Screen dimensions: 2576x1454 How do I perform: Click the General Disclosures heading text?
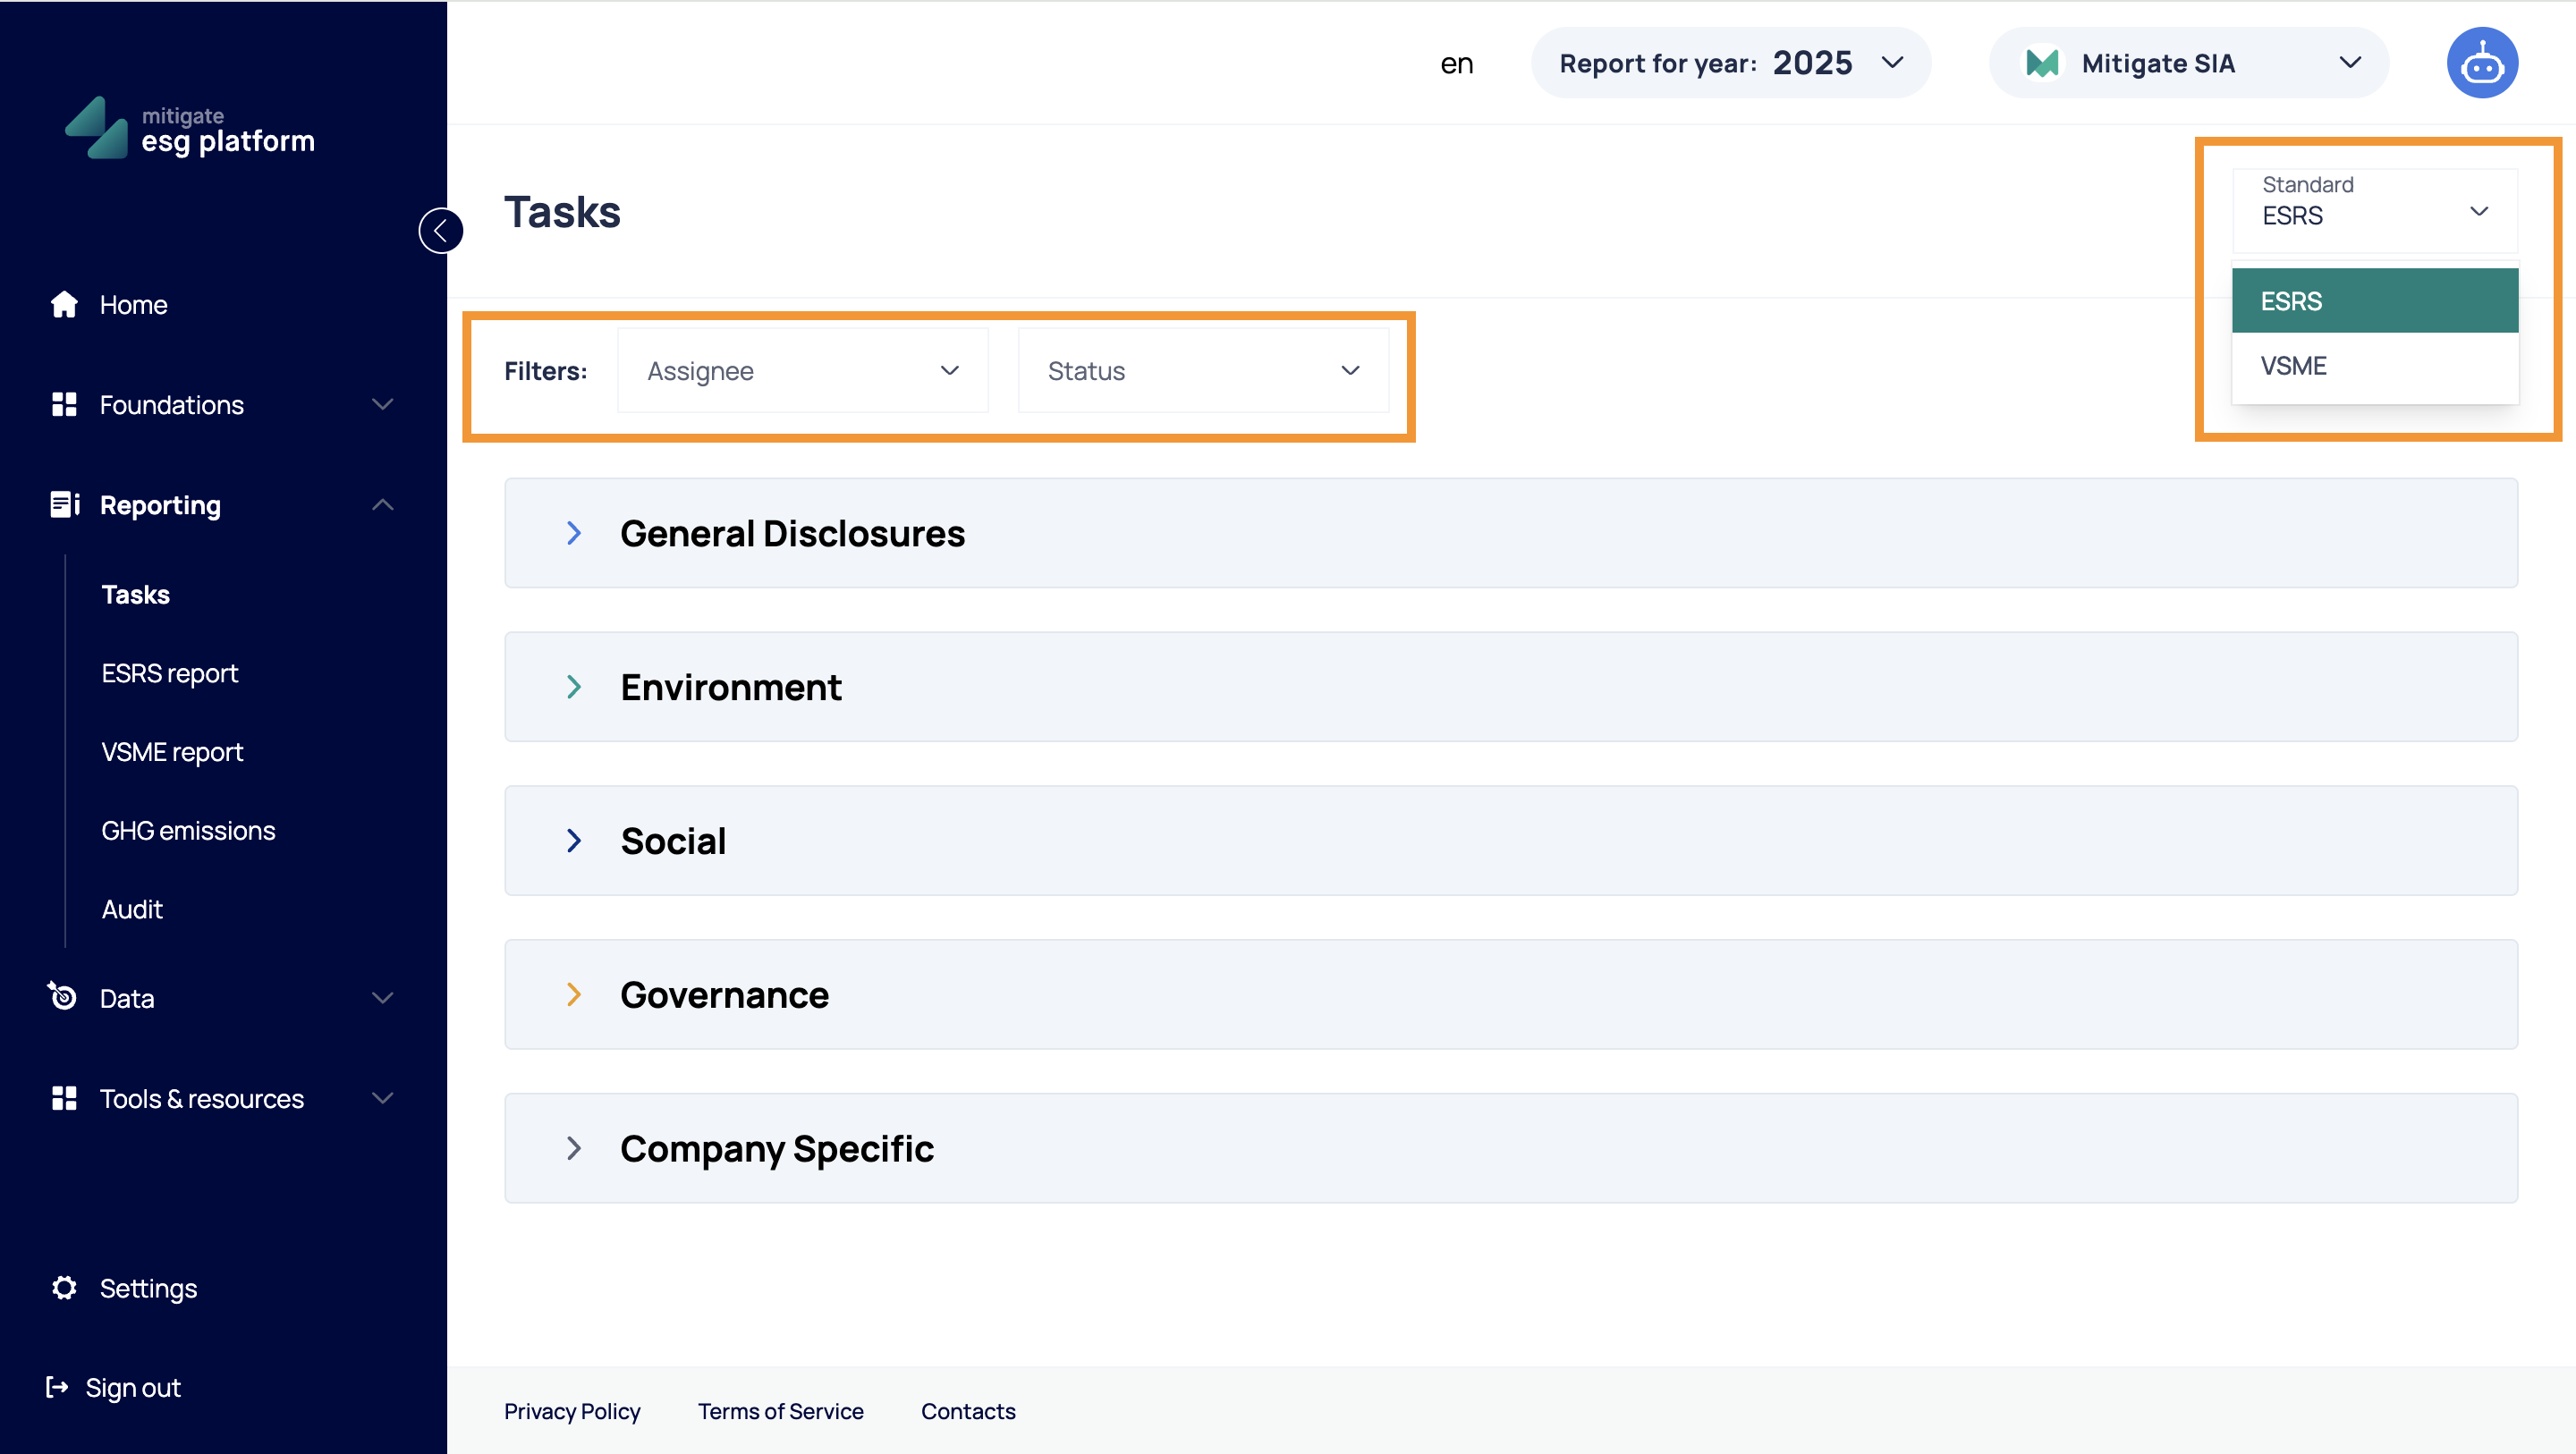792,533
